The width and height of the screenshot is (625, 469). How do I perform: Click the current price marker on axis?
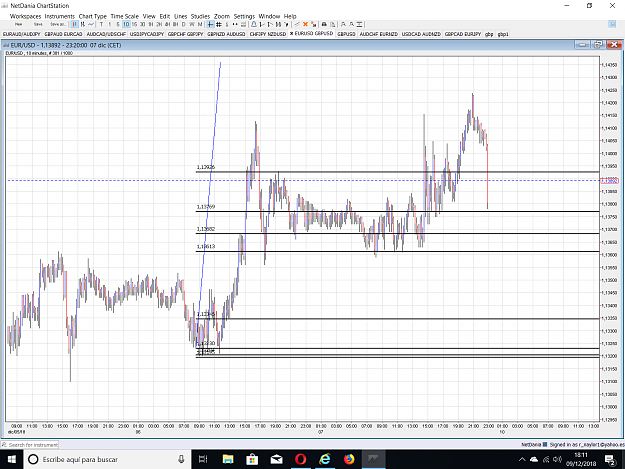tap(609, 181)
